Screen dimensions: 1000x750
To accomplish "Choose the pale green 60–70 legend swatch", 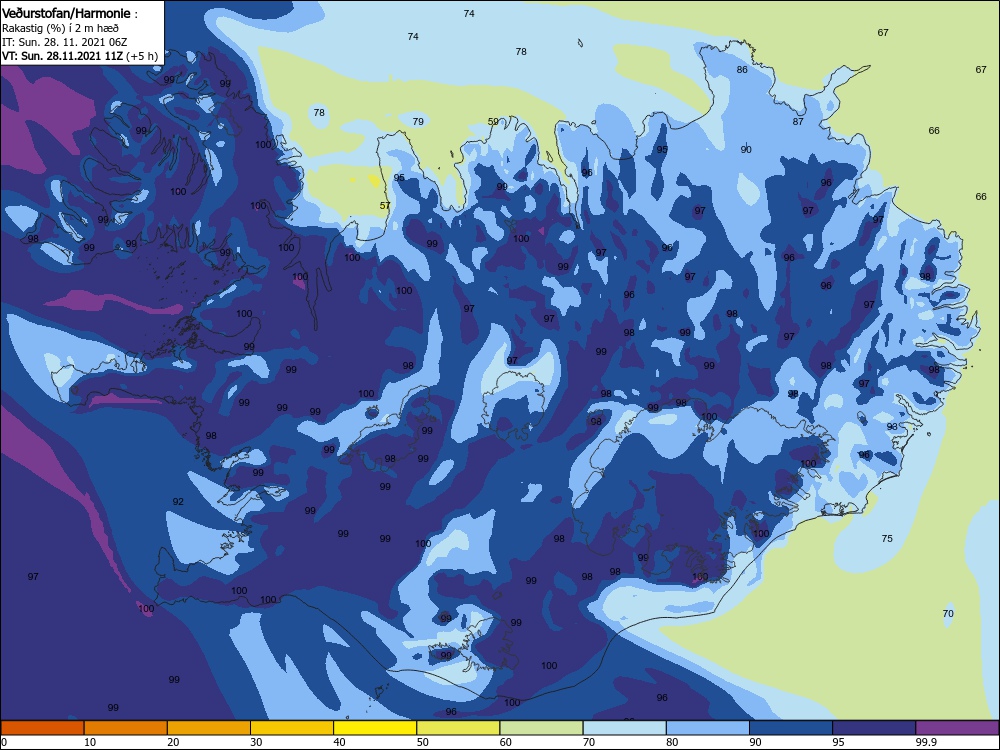I will (541, 728).
